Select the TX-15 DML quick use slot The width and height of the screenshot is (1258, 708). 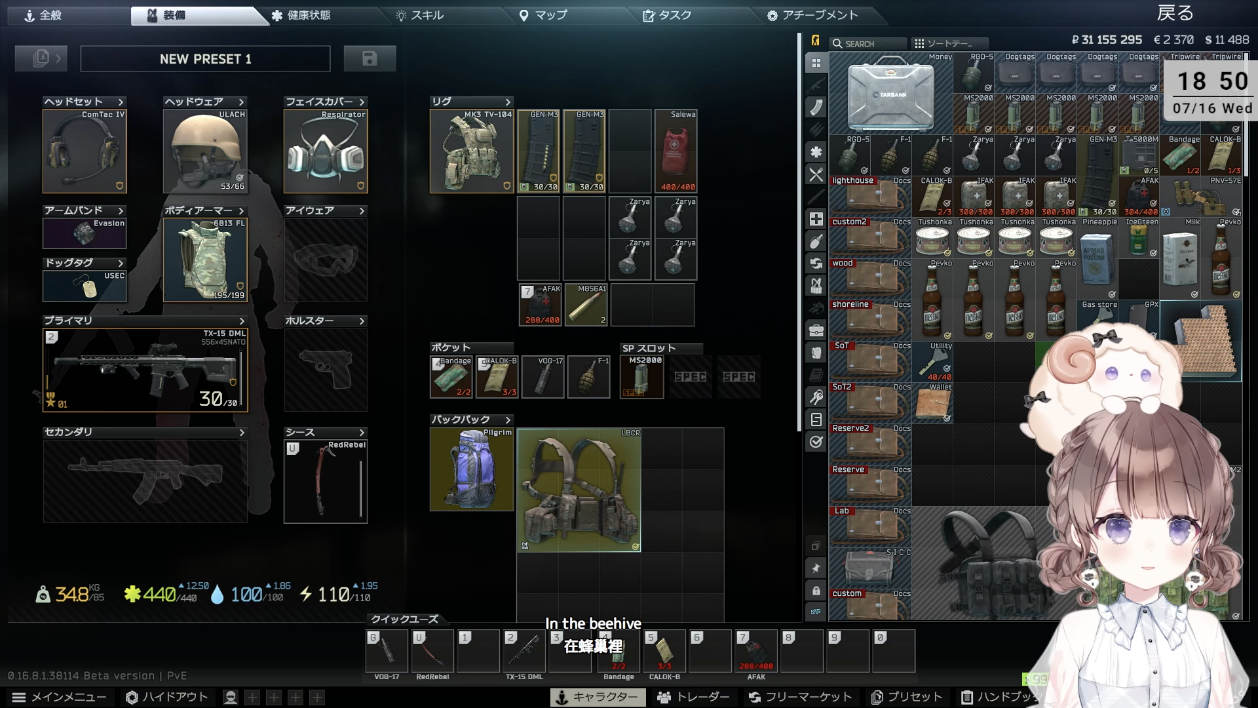524,651
